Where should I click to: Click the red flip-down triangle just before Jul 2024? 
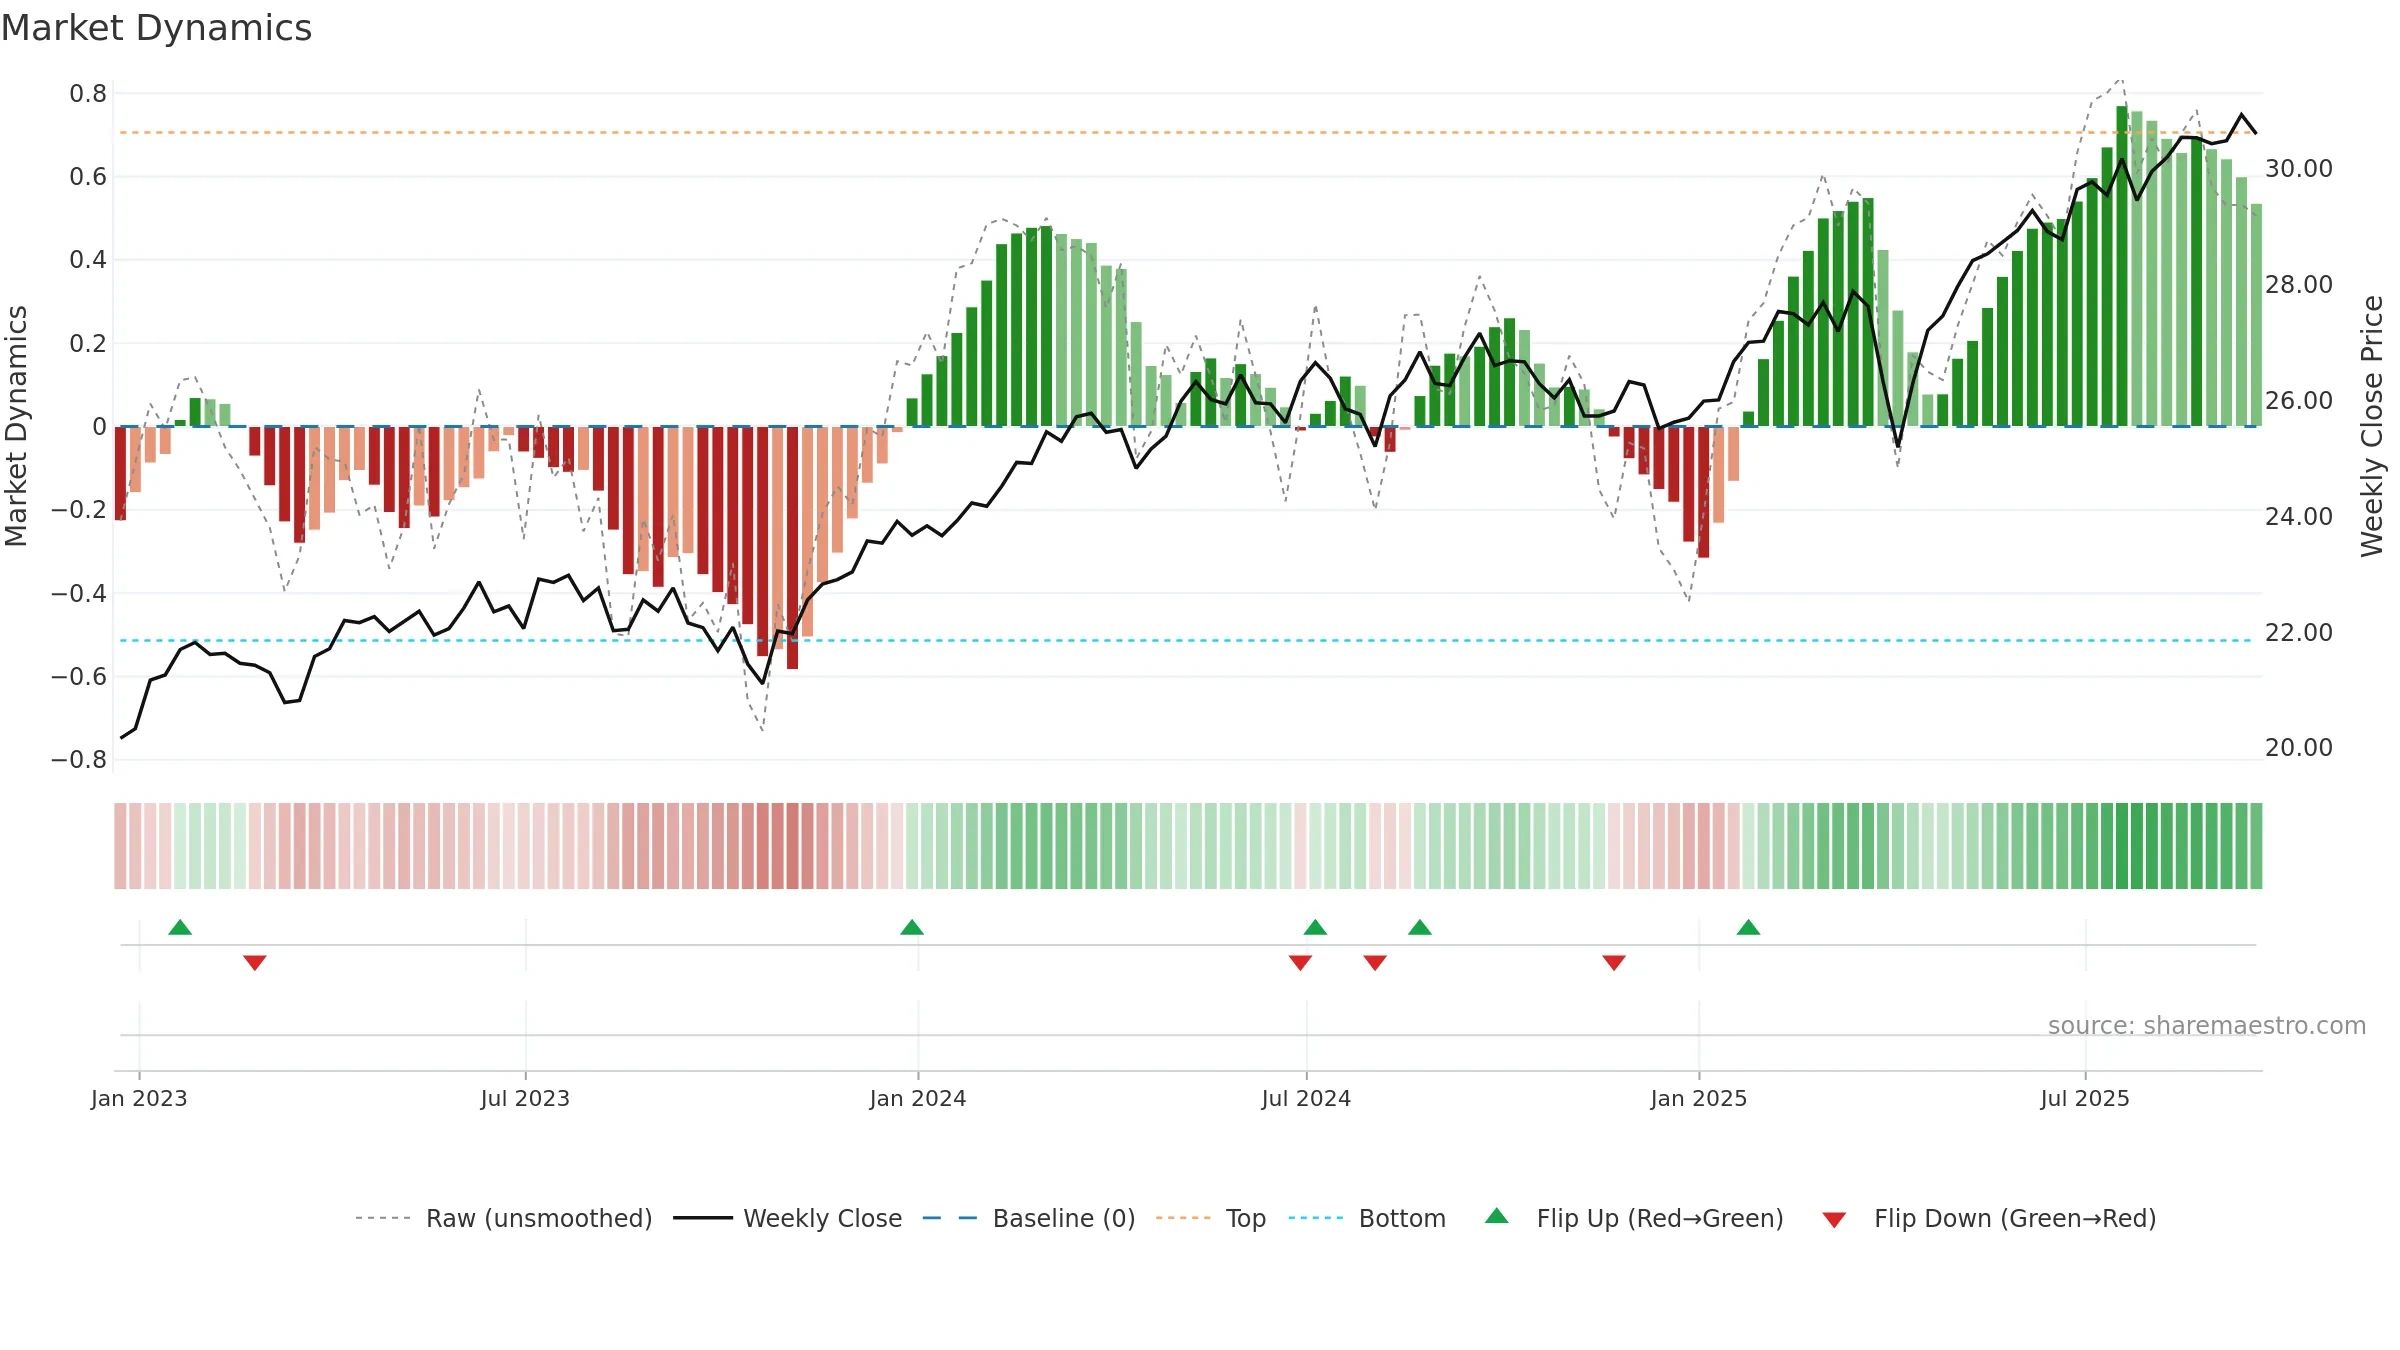(x=1300, y=962)
